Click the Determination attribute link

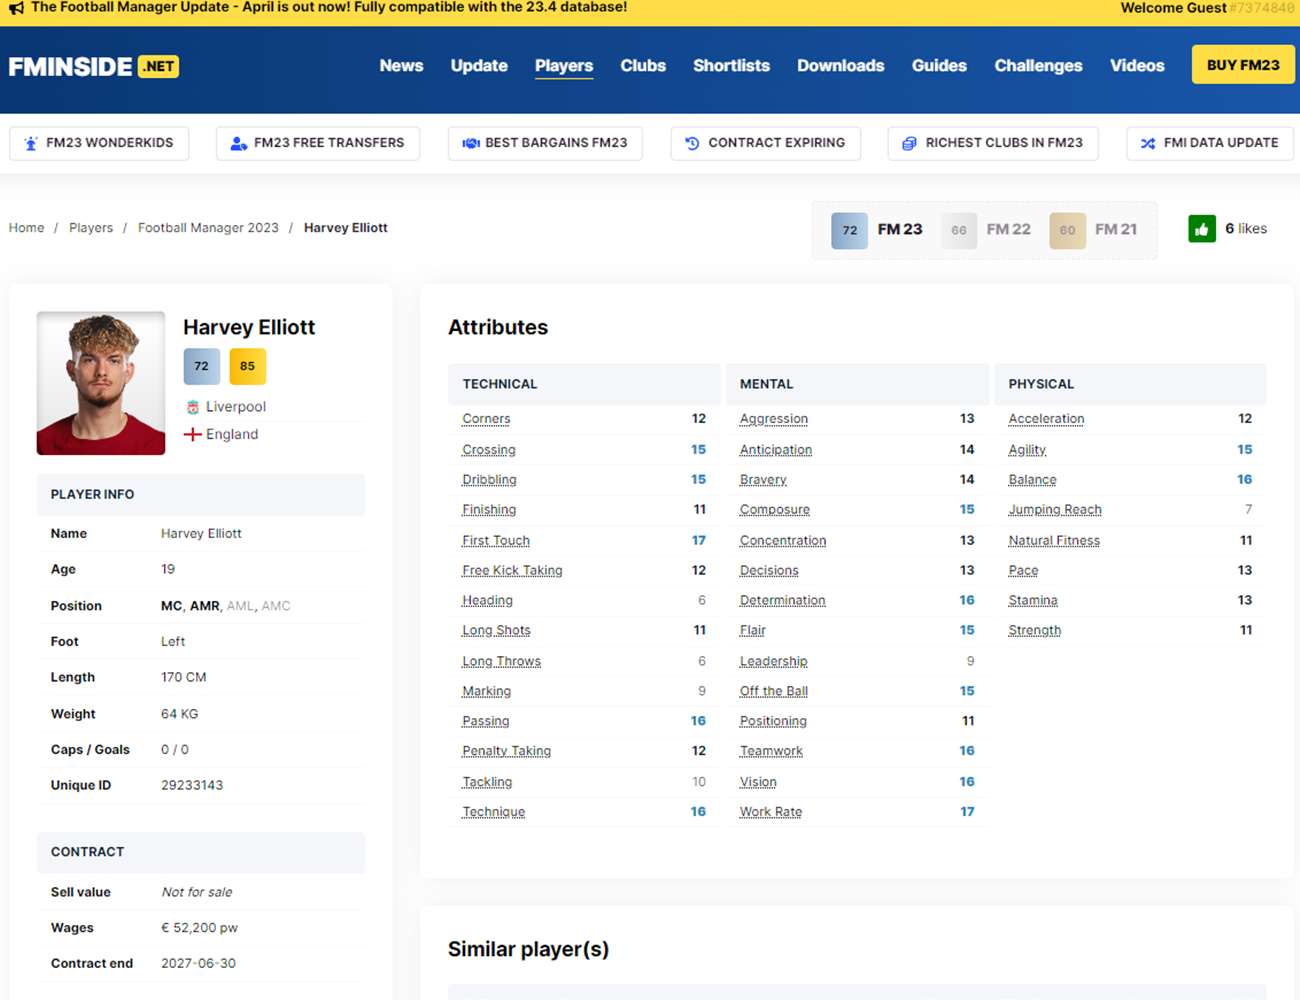[783, 601]
